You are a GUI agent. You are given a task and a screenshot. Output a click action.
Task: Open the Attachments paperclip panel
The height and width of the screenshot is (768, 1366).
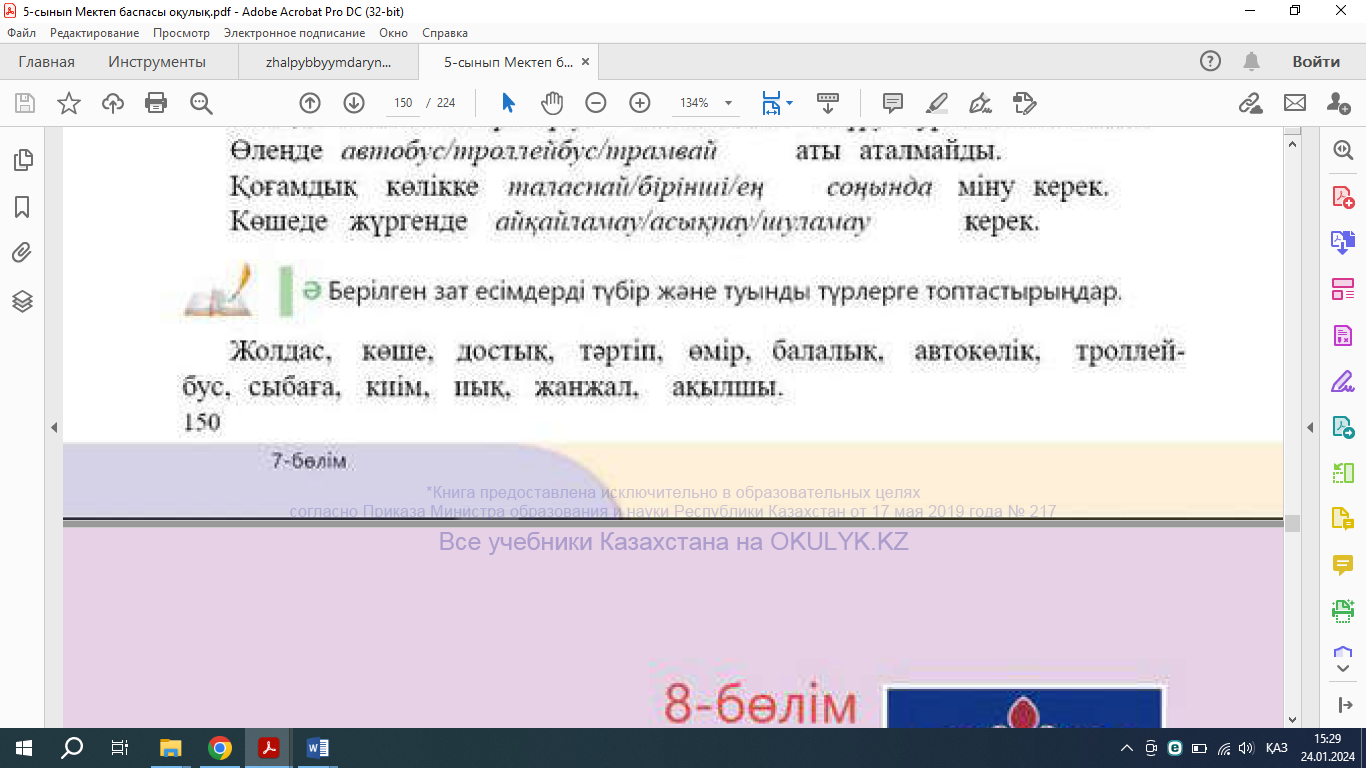pos(22,253)
